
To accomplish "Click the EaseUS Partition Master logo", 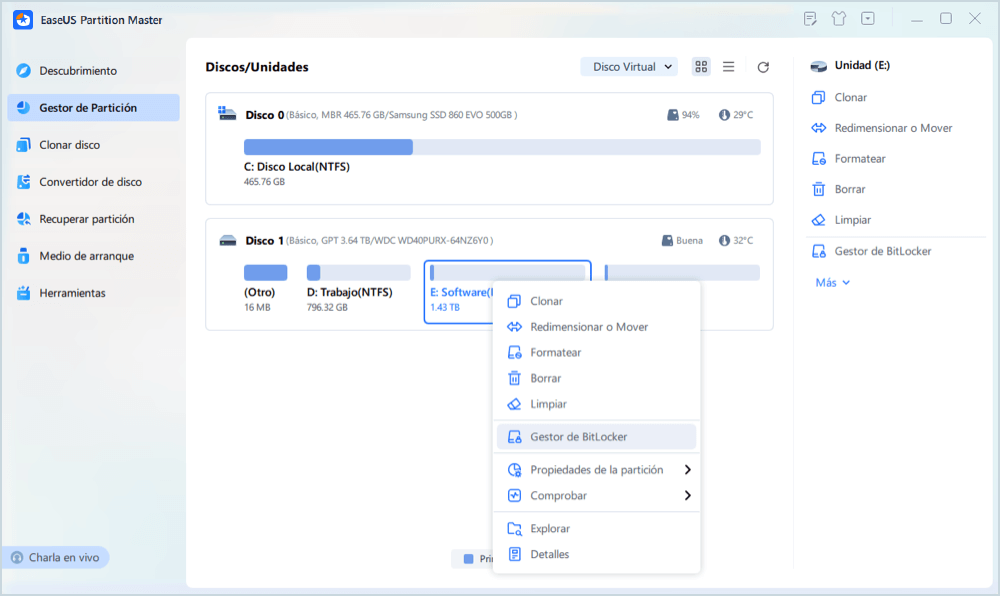I will pos(23,20).
